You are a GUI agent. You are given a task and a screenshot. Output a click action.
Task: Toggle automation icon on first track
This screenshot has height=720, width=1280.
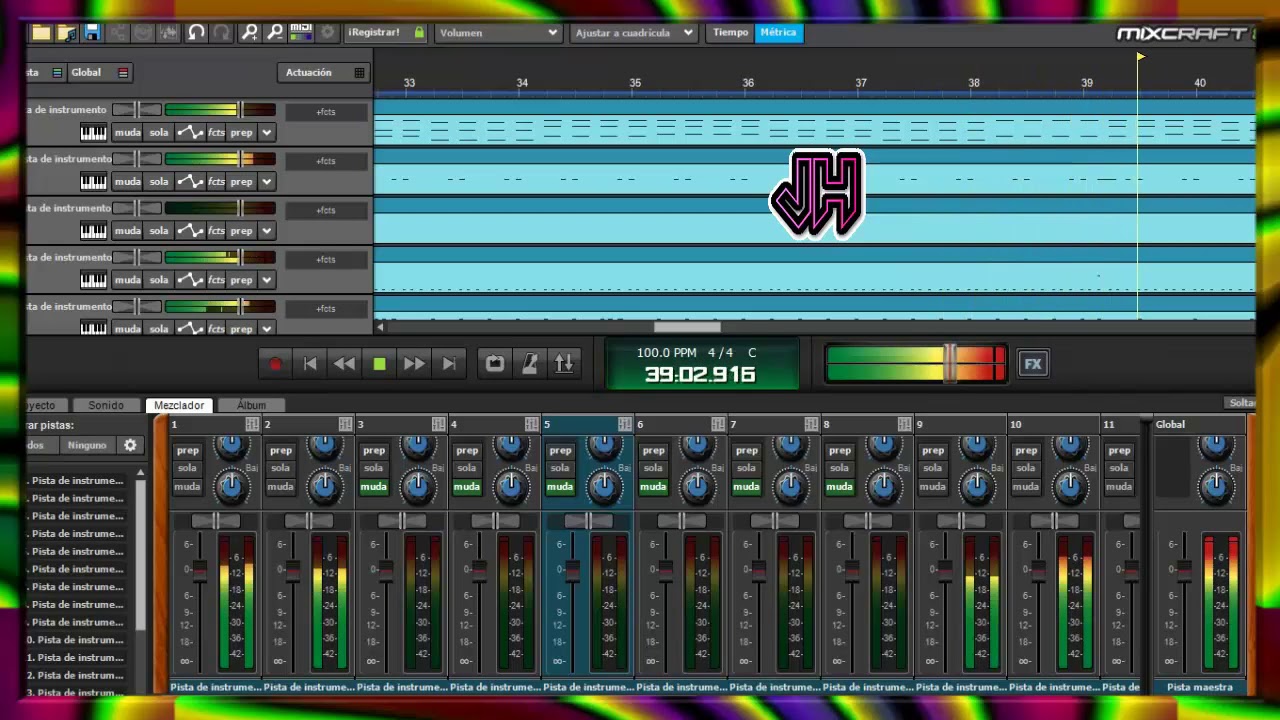(x=190, y=132)
